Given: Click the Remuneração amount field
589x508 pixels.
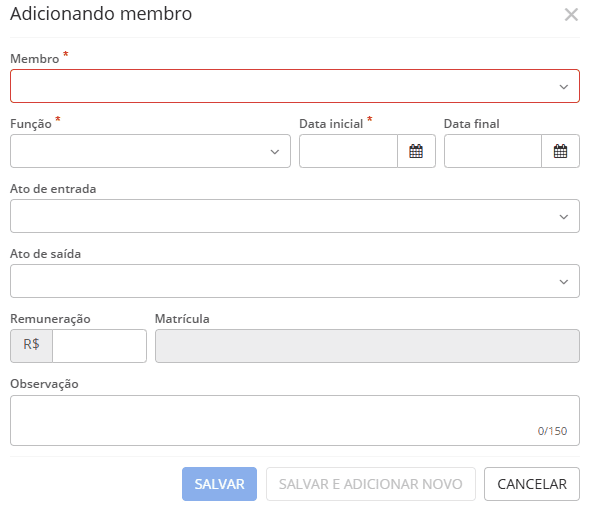Looking at the screenshot, I should (100, 346).
